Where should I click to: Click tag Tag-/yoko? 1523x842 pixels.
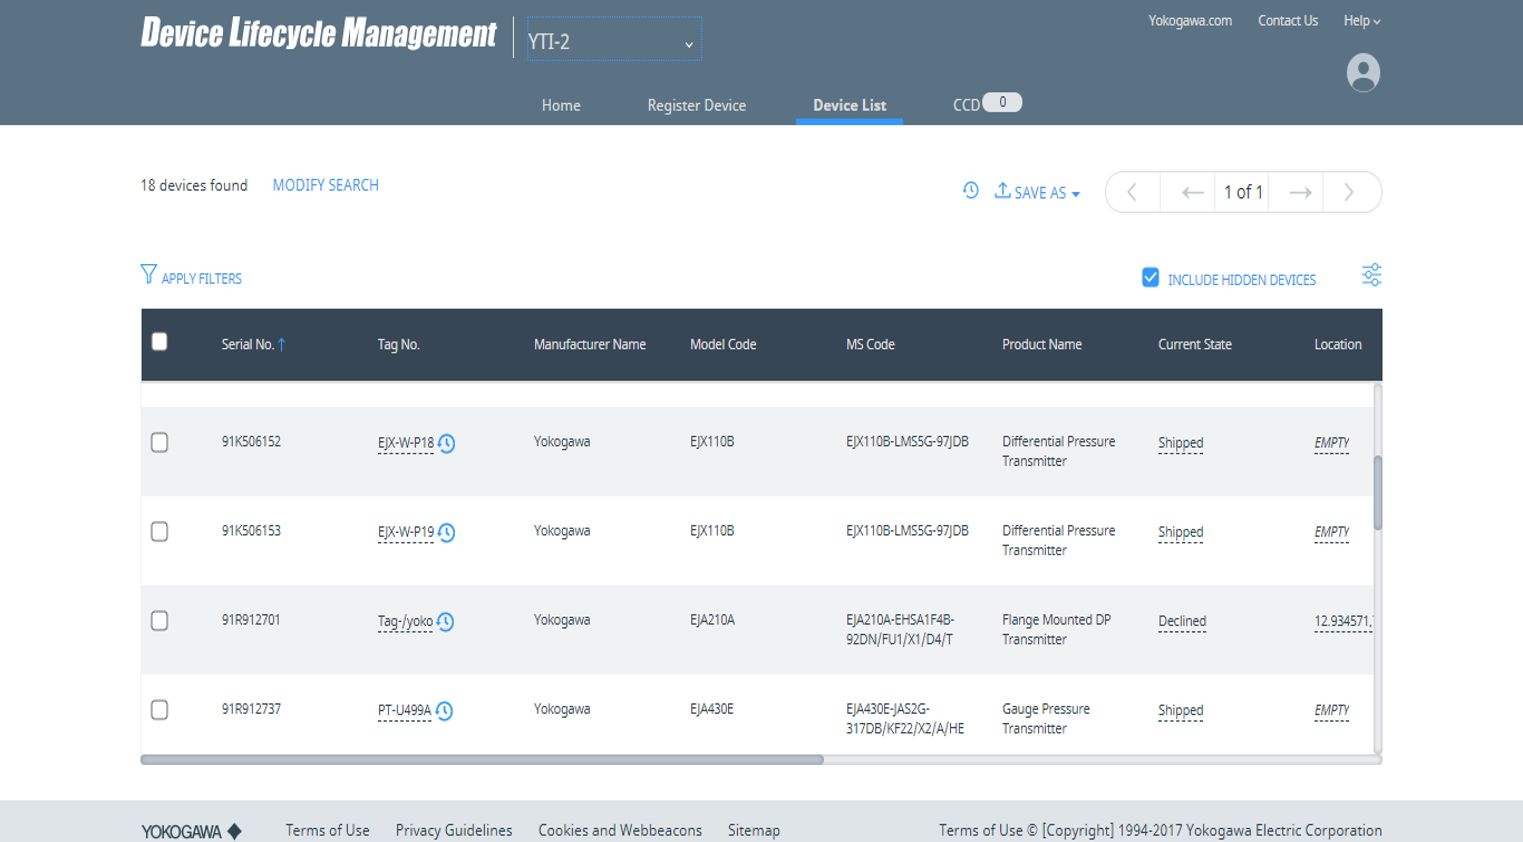(x=405, y=621)
